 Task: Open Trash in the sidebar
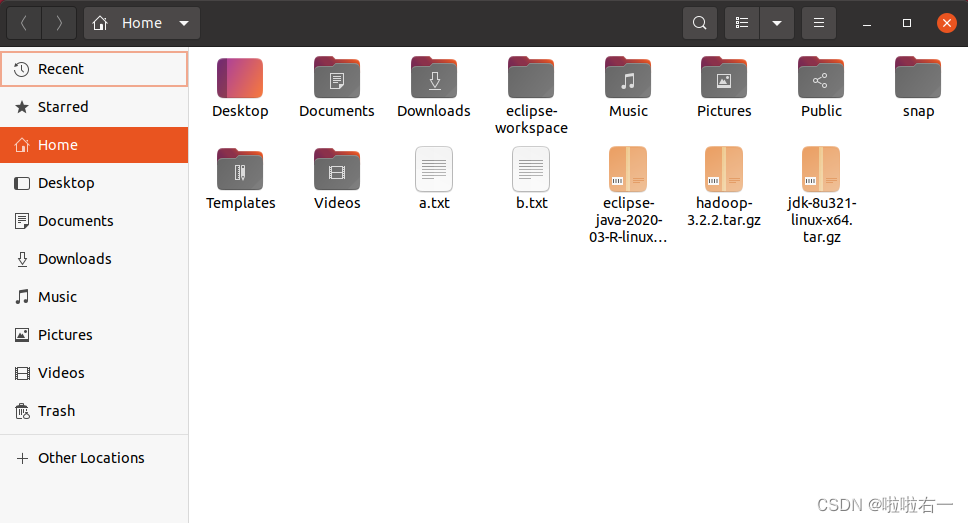pos(94,411)
